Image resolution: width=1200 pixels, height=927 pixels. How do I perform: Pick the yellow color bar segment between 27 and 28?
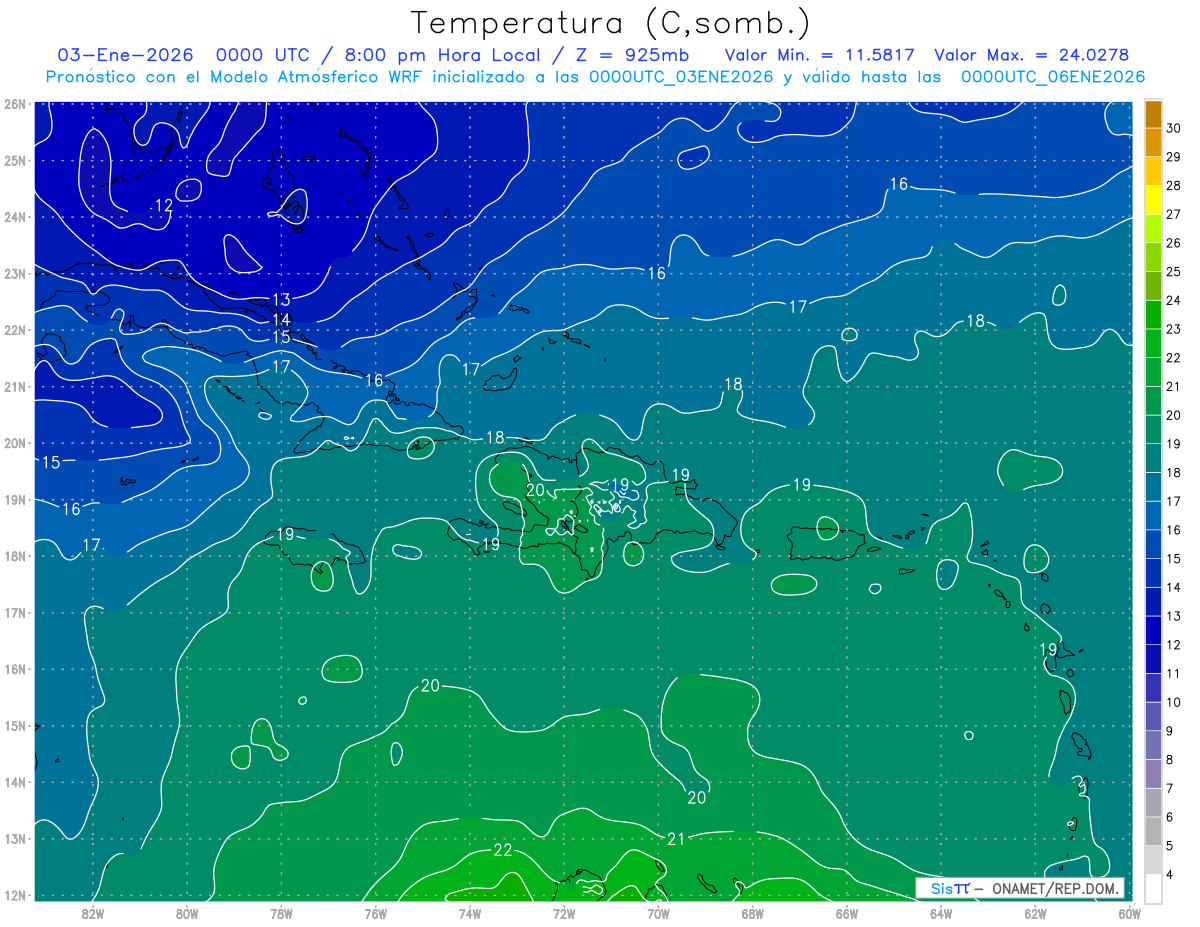pos(1153,200)
